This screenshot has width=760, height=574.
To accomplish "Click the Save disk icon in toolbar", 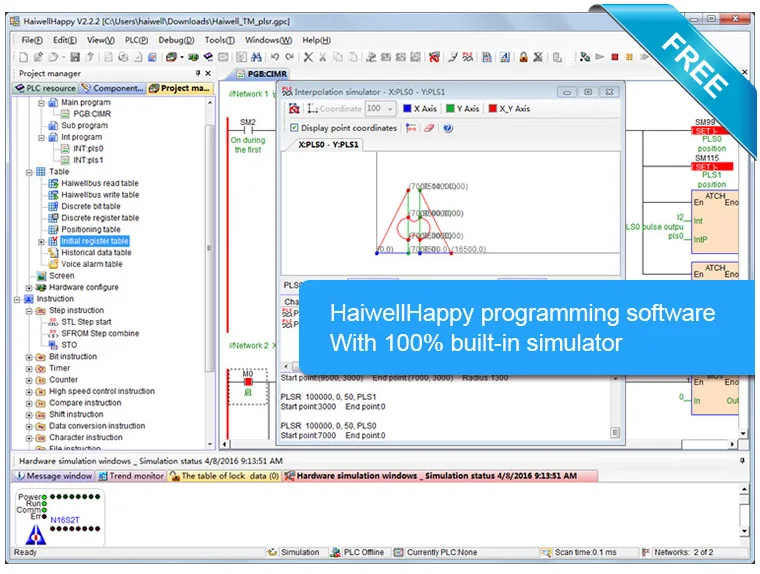I will (x=75, y=57).
